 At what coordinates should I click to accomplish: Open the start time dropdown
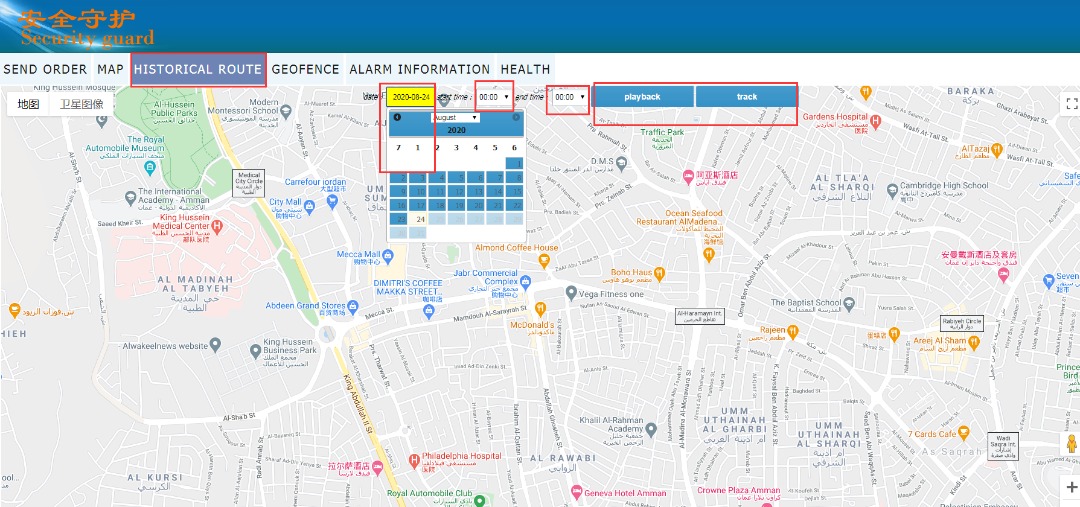pyautogui.click(x=495, y=97)
